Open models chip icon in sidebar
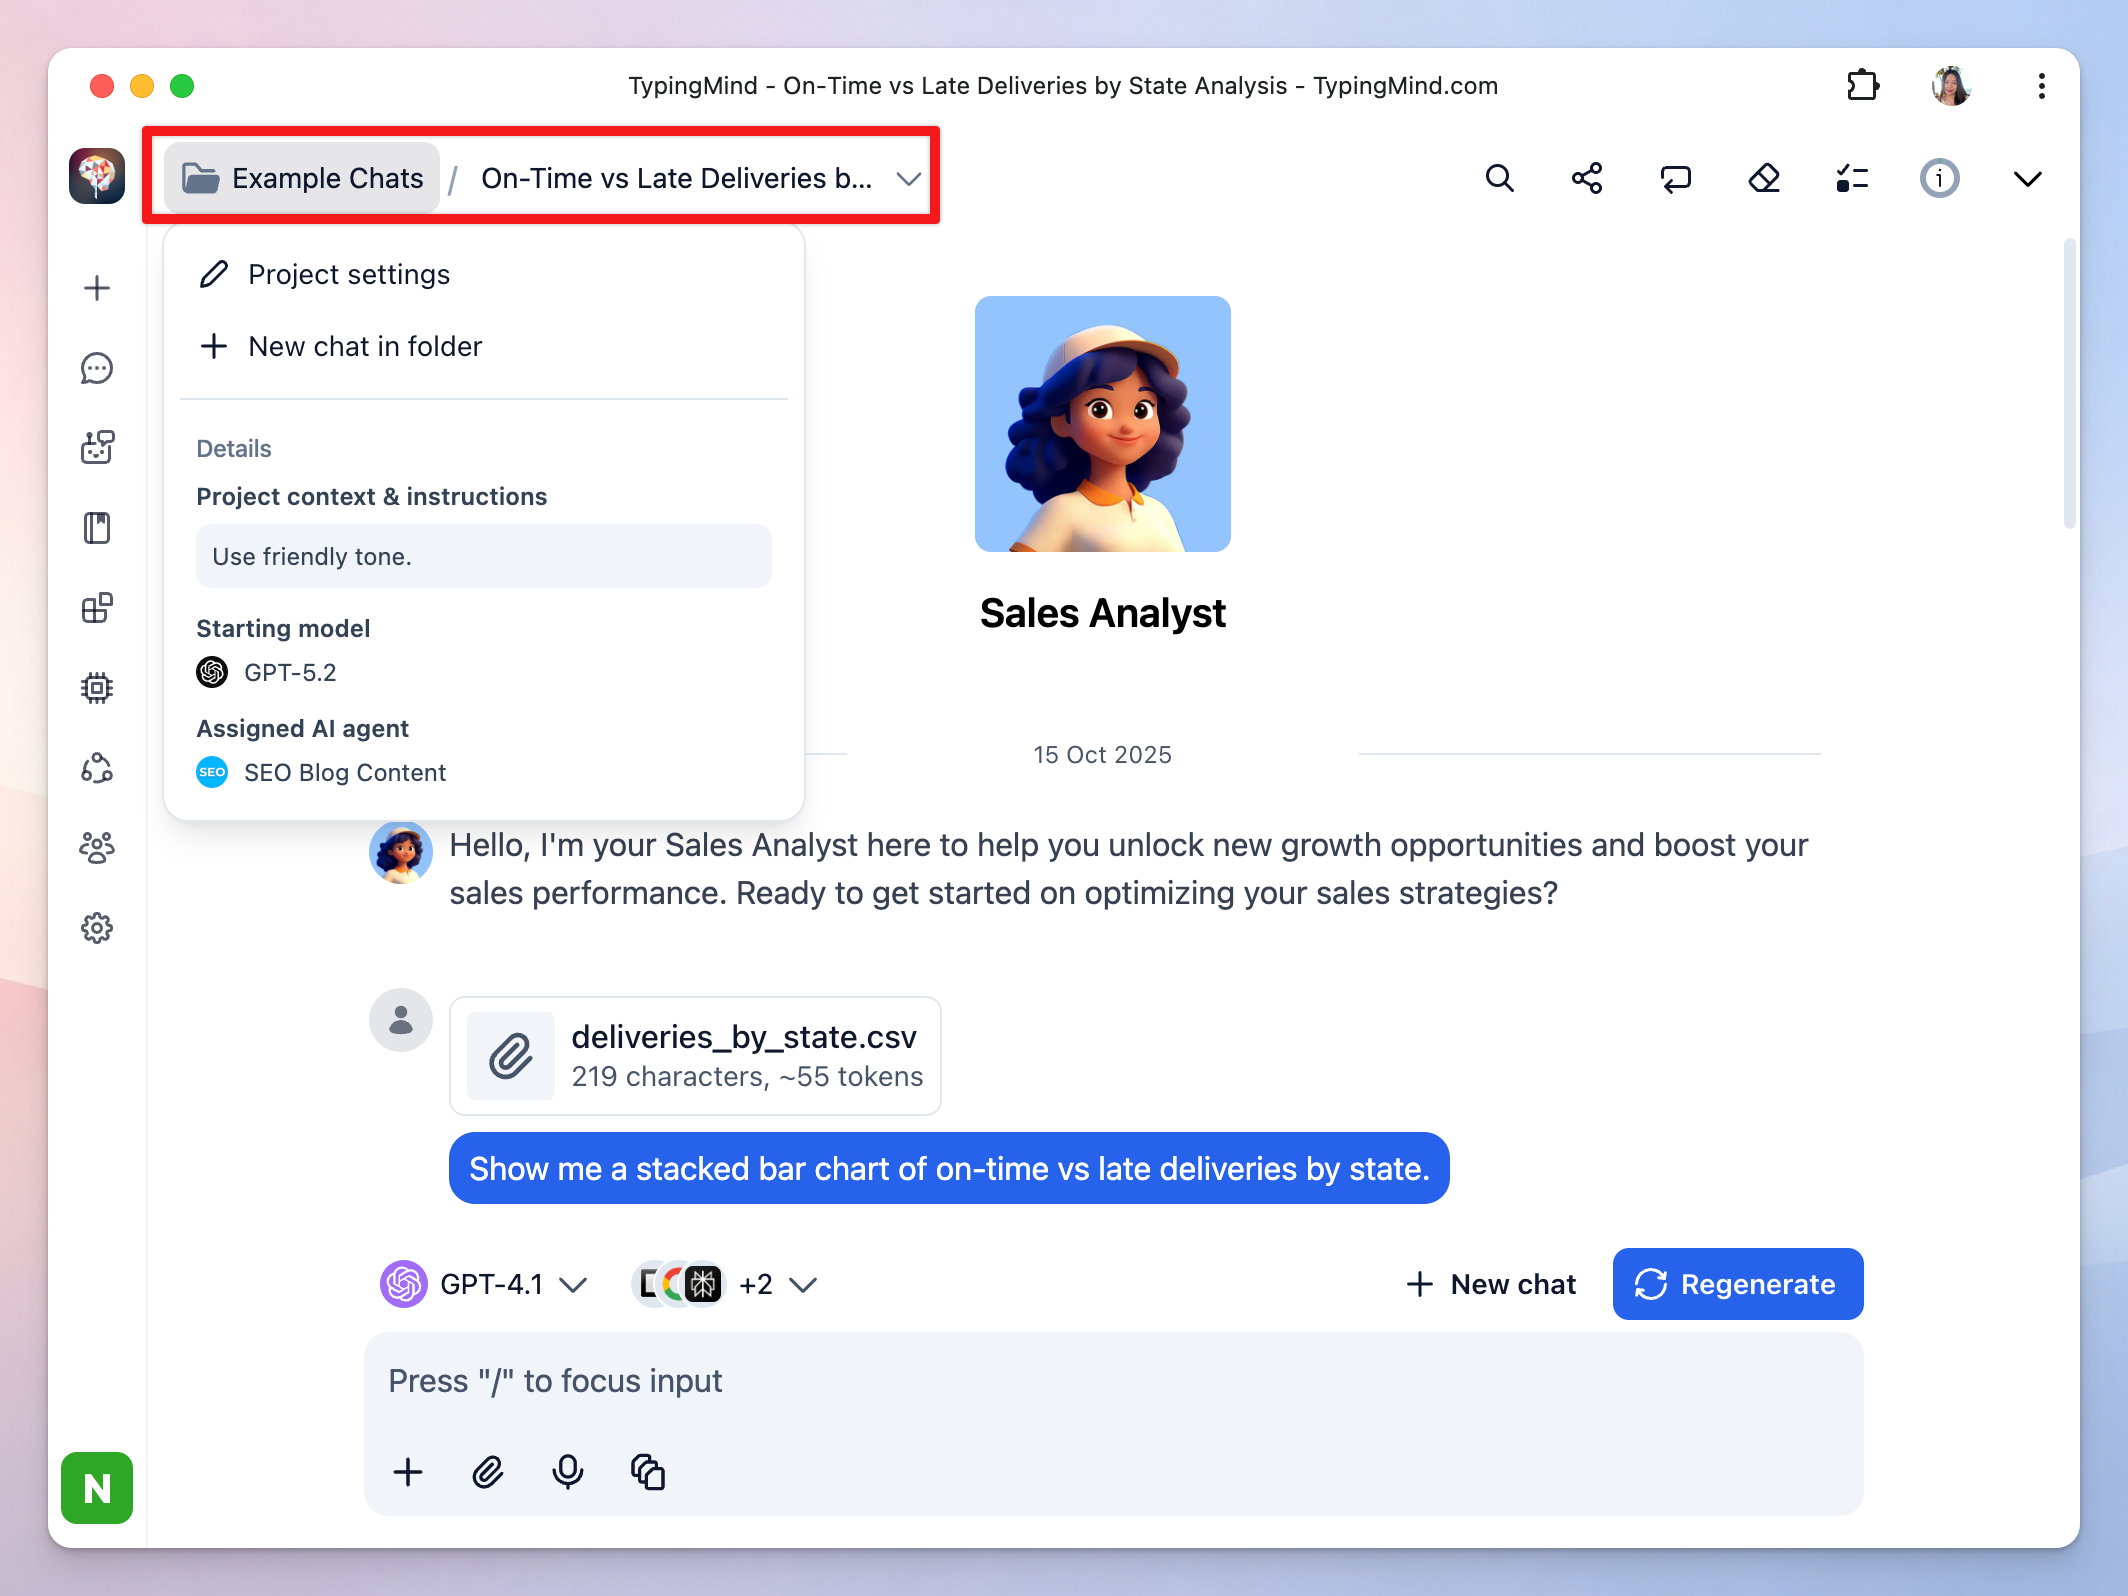Viewport: 2128px width, 1596px height. click(x=97, y=688)
